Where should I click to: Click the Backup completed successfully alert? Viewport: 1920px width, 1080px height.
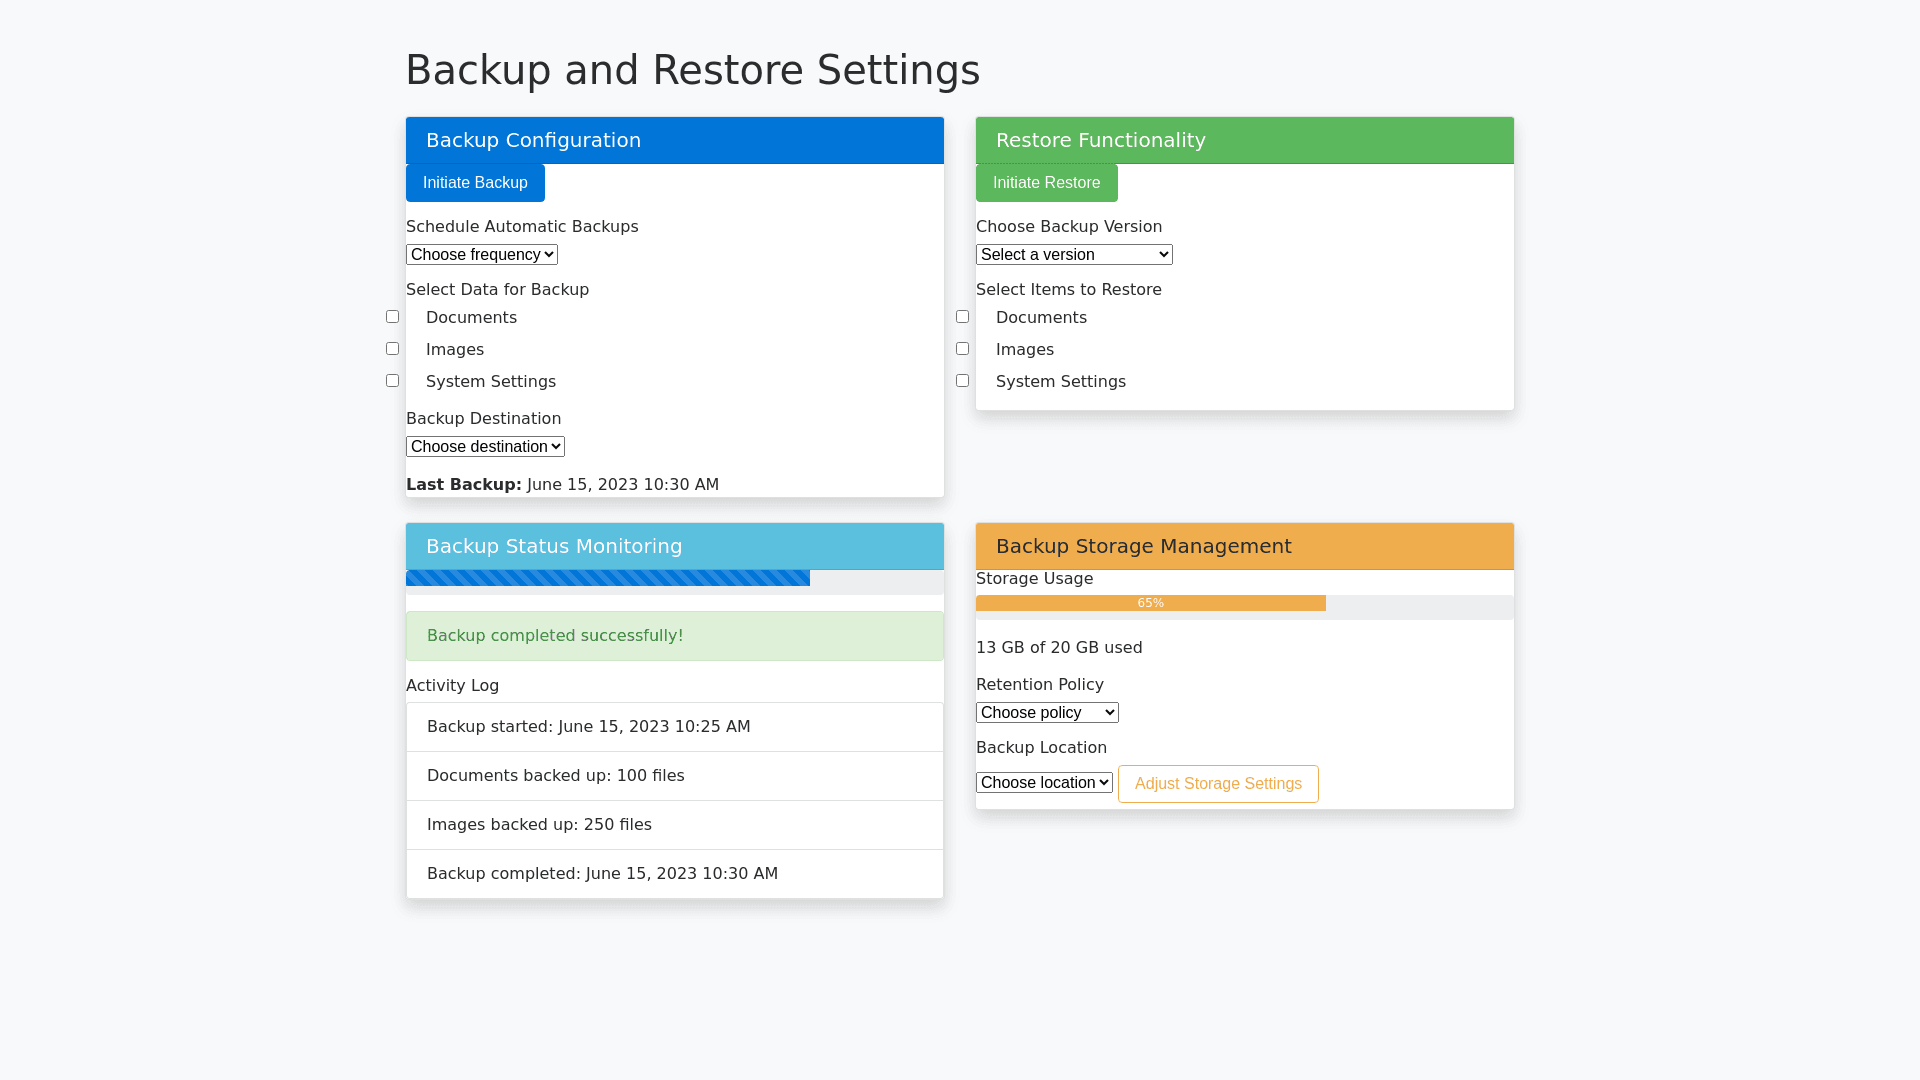tap(674, 636)
